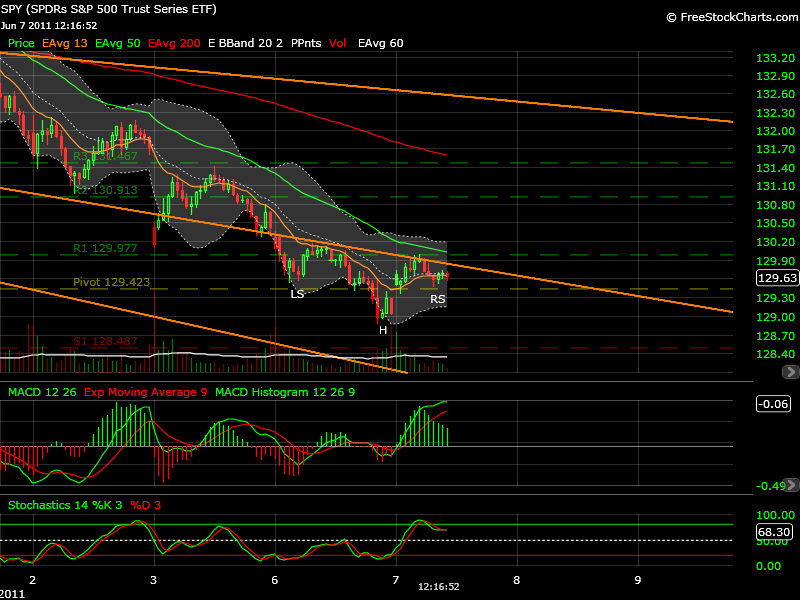Select the MACD Histogram 12 26 9 label
800x600 pixels.
284,392
